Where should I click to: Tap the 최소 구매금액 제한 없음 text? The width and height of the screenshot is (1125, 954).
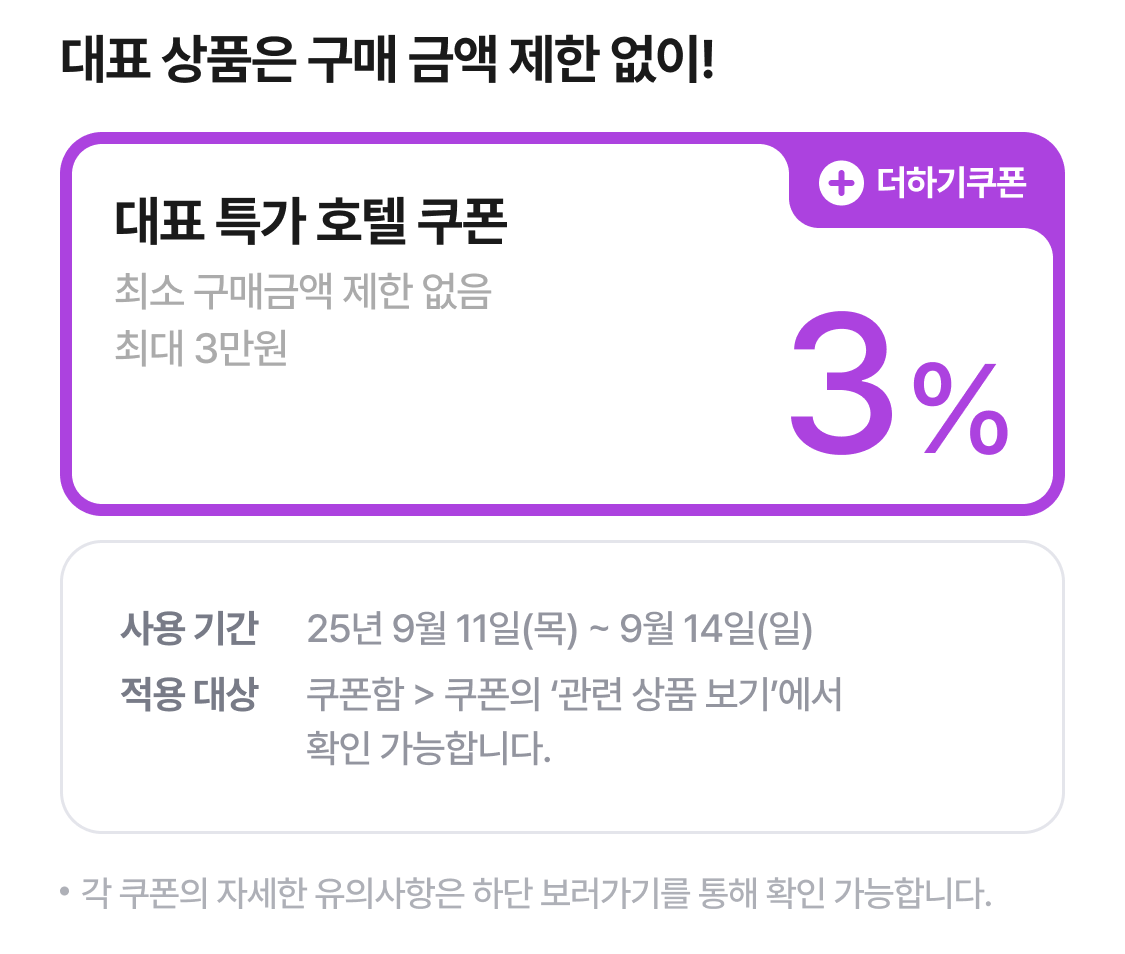click(303, 291)
